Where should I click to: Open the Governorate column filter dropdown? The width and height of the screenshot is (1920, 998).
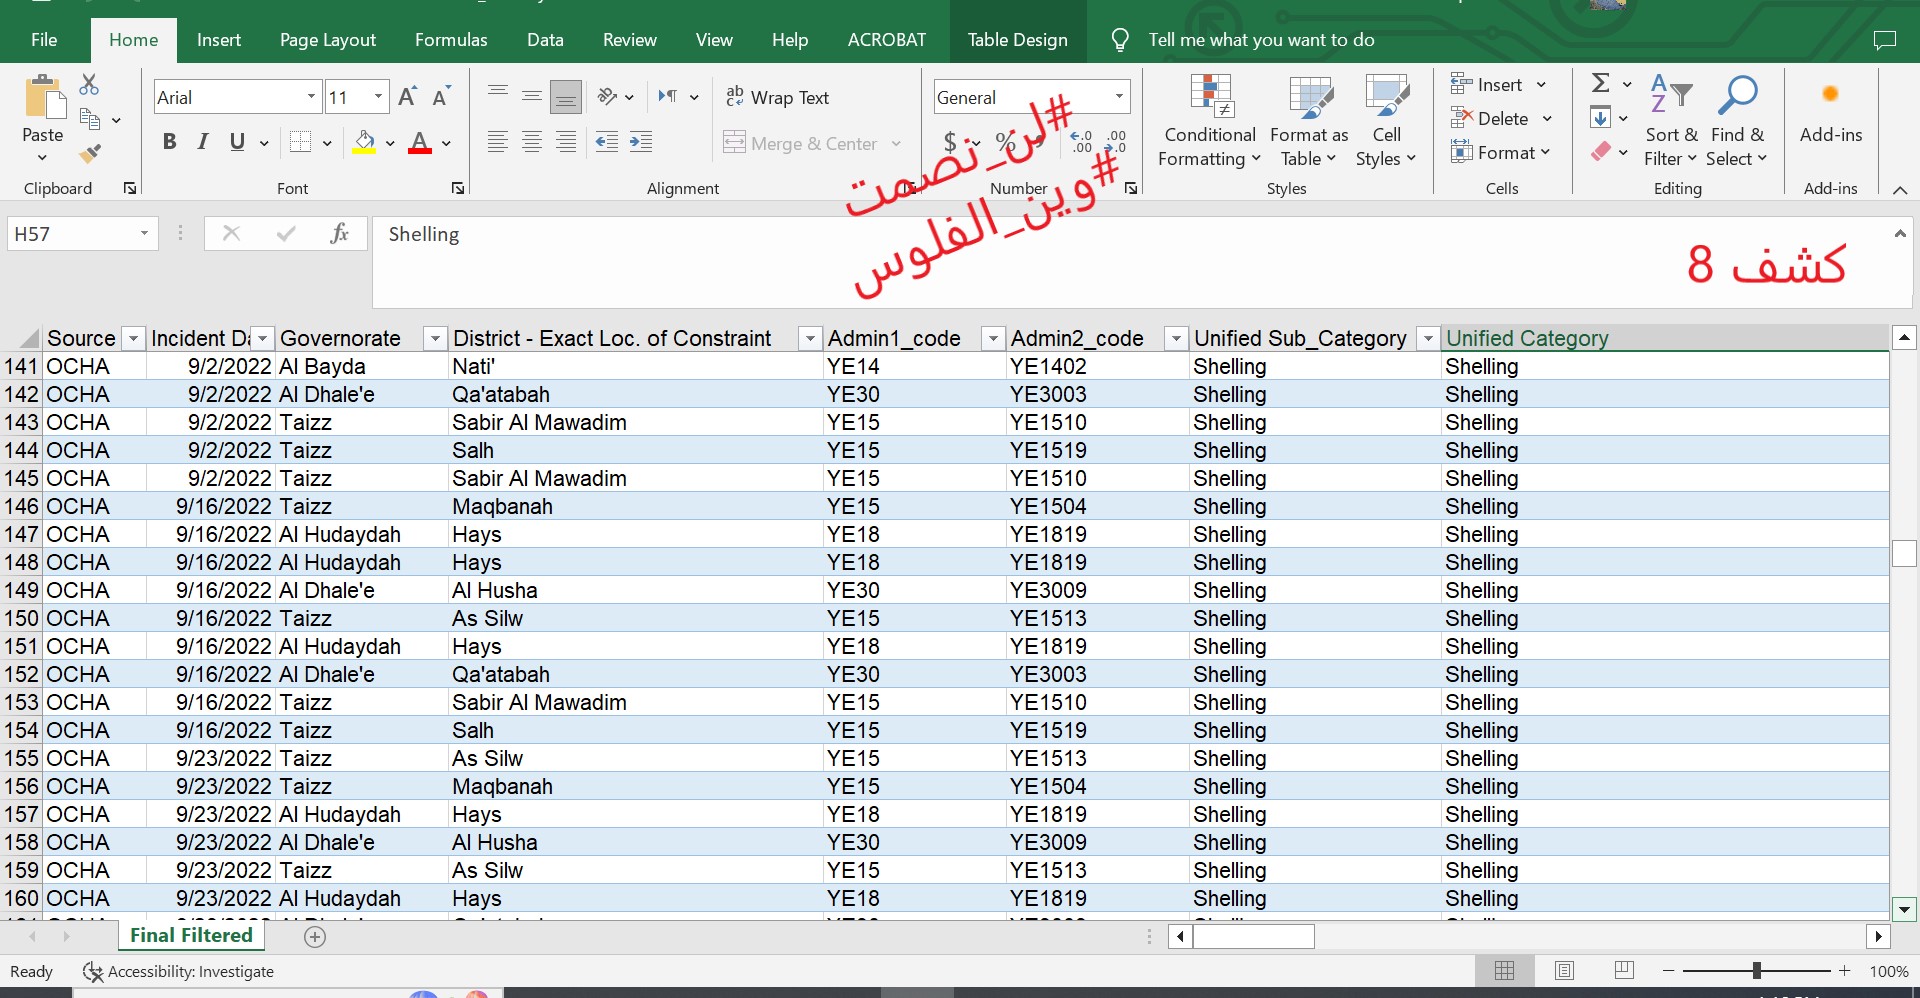pyautogui.click(x=435, y=339)
